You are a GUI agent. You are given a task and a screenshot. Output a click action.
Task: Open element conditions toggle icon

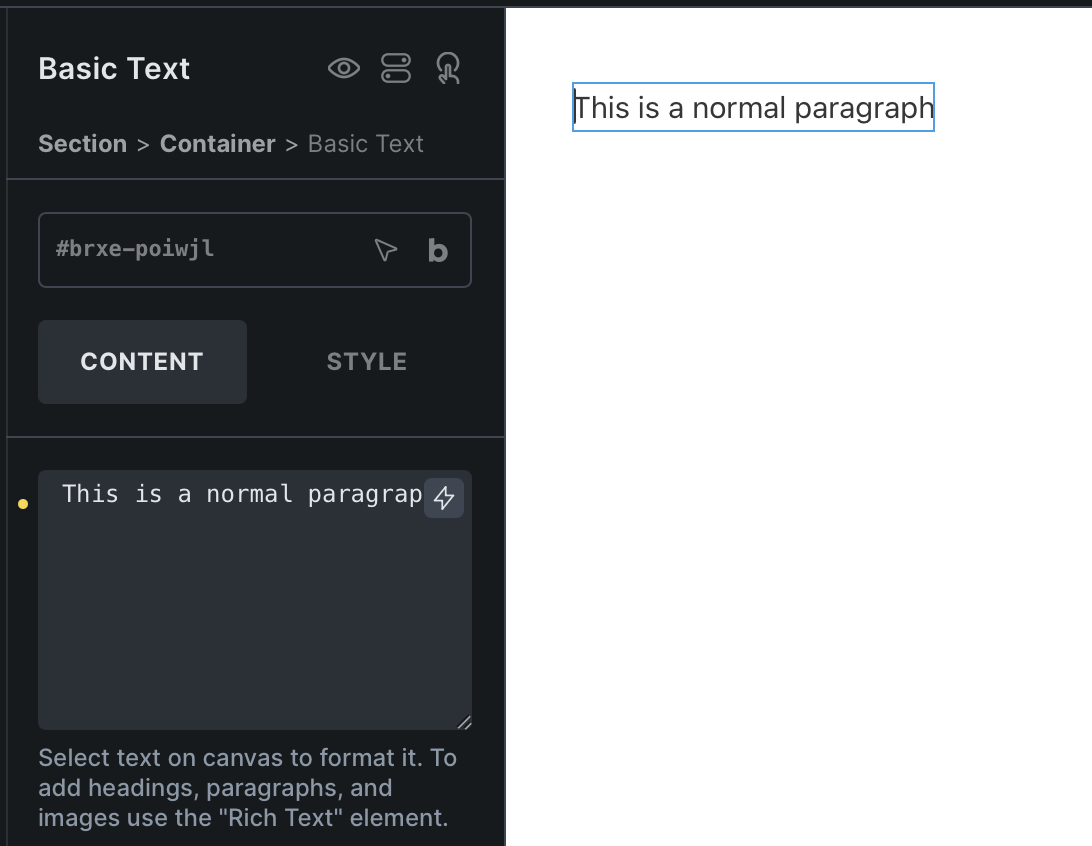396,68
